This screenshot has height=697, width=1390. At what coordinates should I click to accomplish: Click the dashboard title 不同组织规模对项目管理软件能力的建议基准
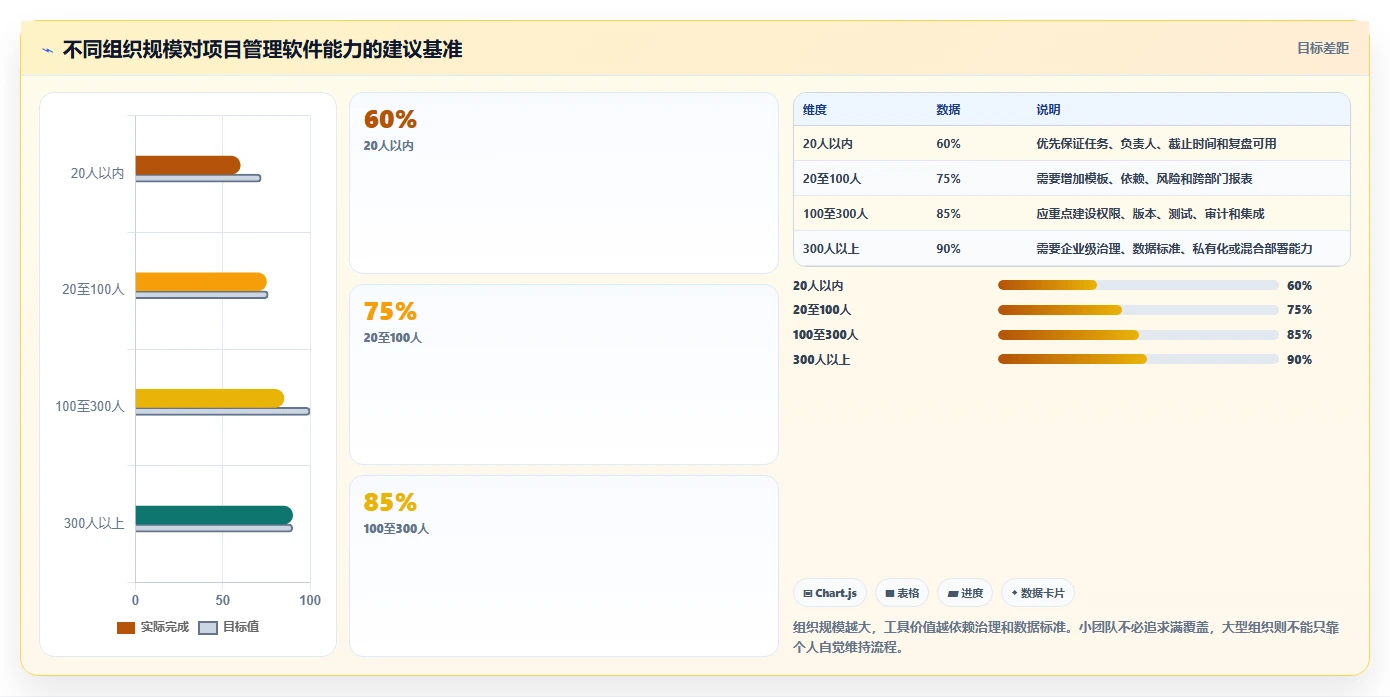(x=262, y=50)
